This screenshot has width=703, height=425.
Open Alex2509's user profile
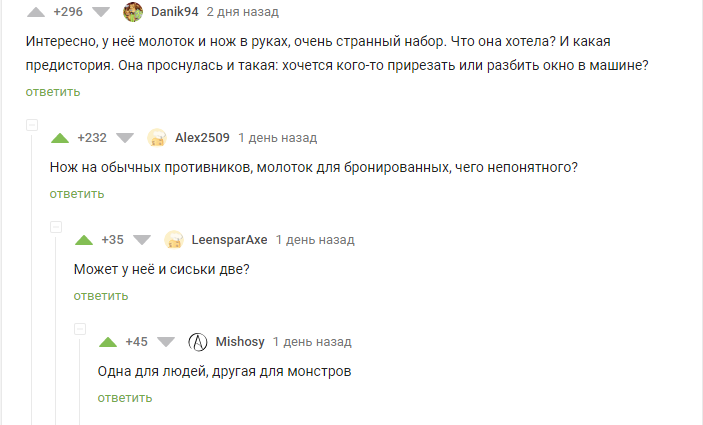coord(202,138)
